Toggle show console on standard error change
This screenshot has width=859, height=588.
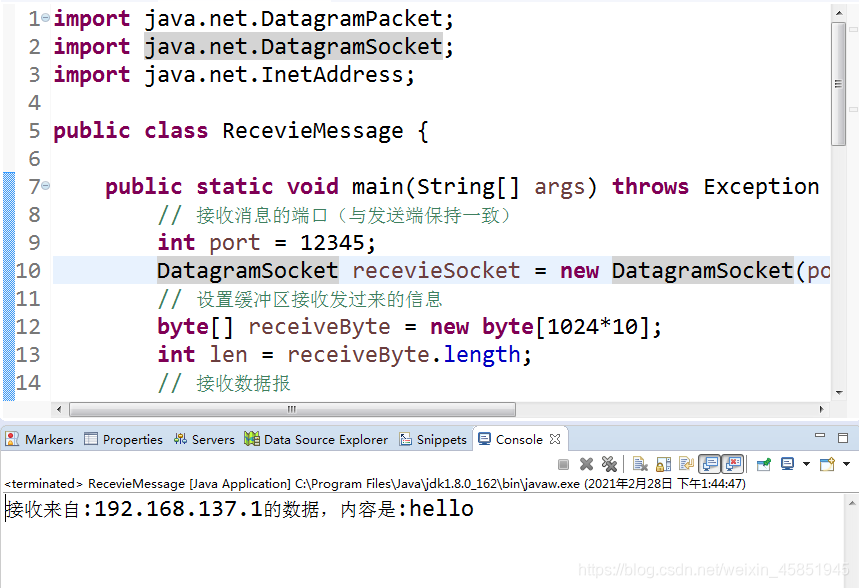pos(733,464)
